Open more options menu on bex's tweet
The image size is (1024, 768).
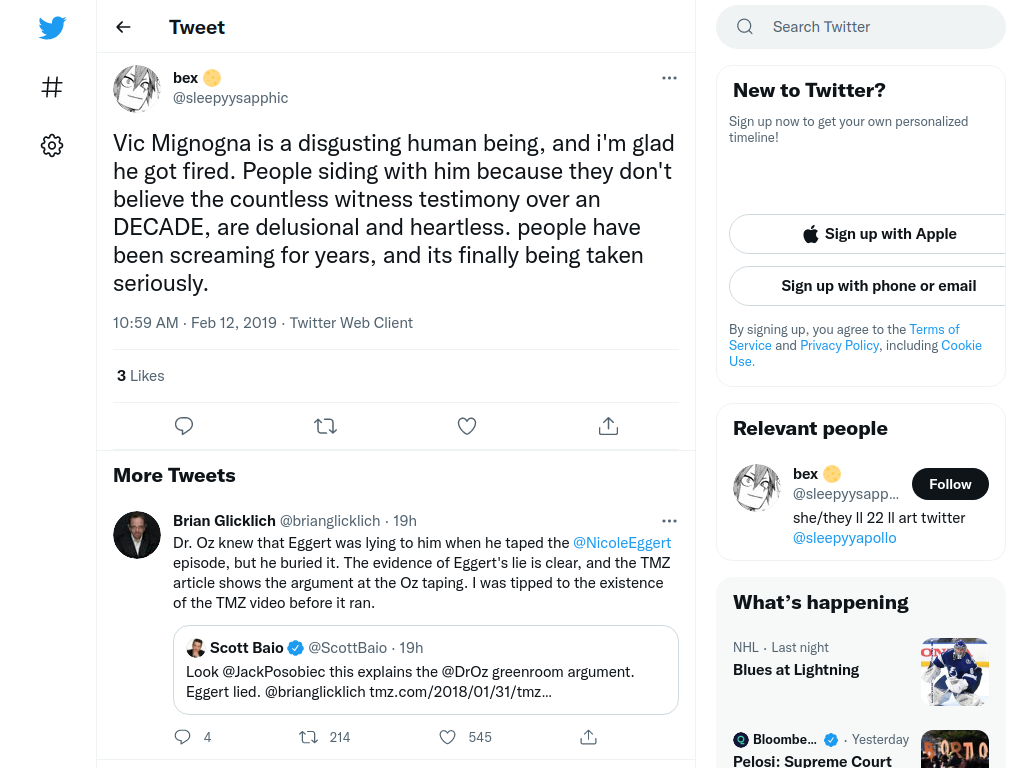(x=669, y=78)
